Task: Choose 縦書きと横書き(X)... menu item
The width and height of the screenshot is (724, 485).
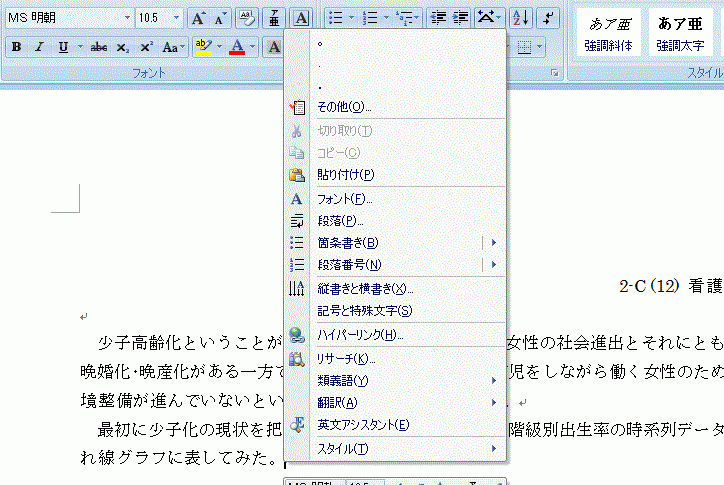Action: tap(395, 289)
